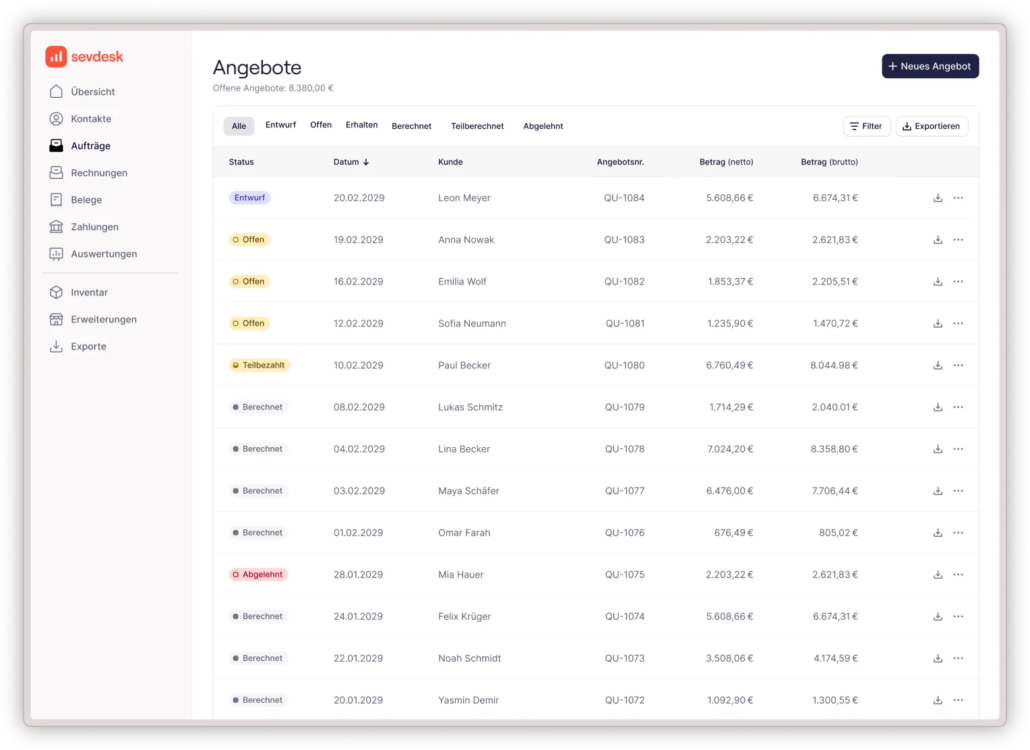Click the sevdesk logo icon
The width and height of the screenshot is (1030, 750).
56,57
